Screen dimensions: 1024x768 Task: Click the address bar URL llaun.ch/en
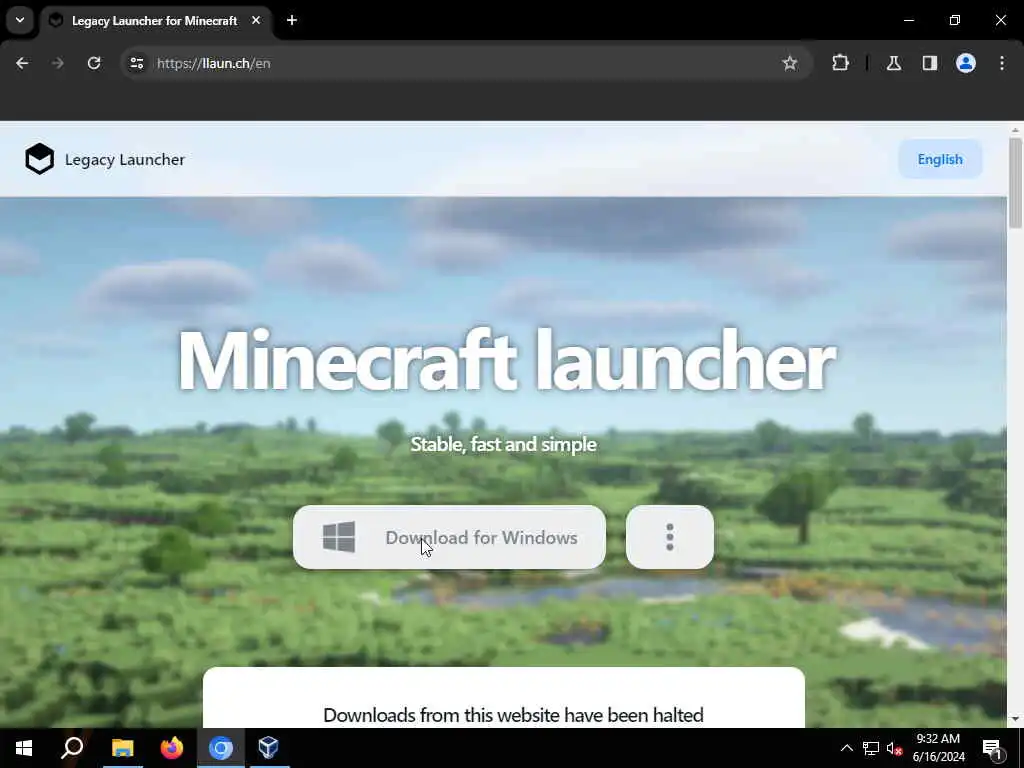click(214, 63)
